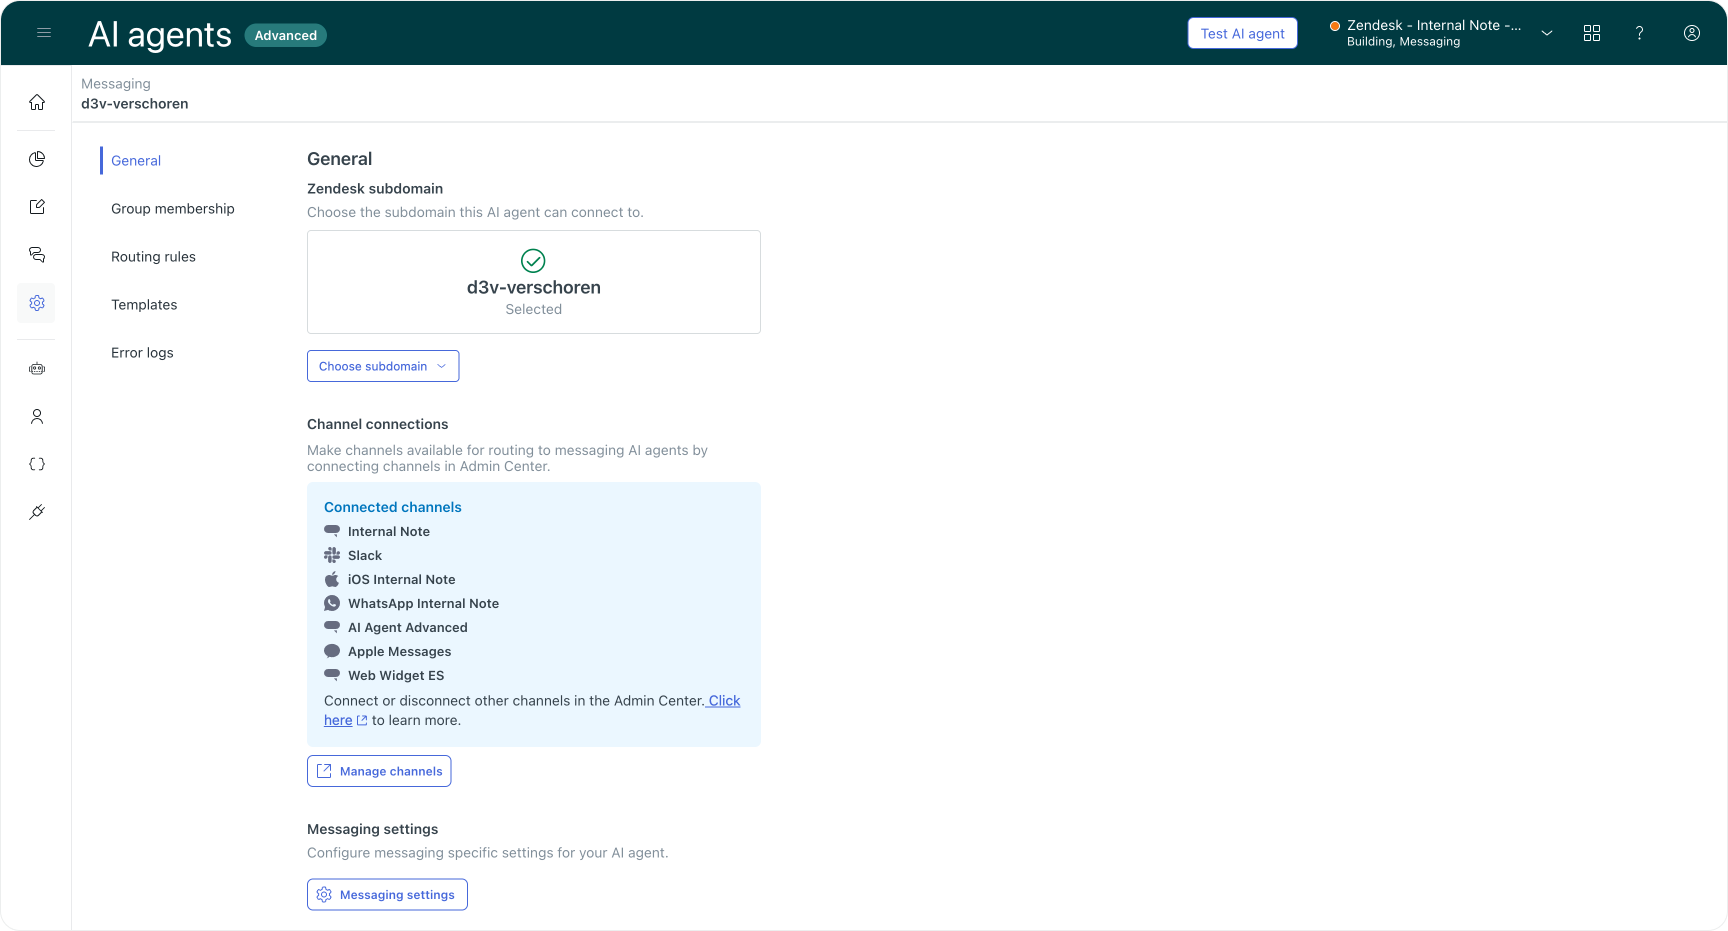Click the AI agents title in header
The width and height of the screenshot is (1728, 931).
pyautogui.click(x=160, y=34)
